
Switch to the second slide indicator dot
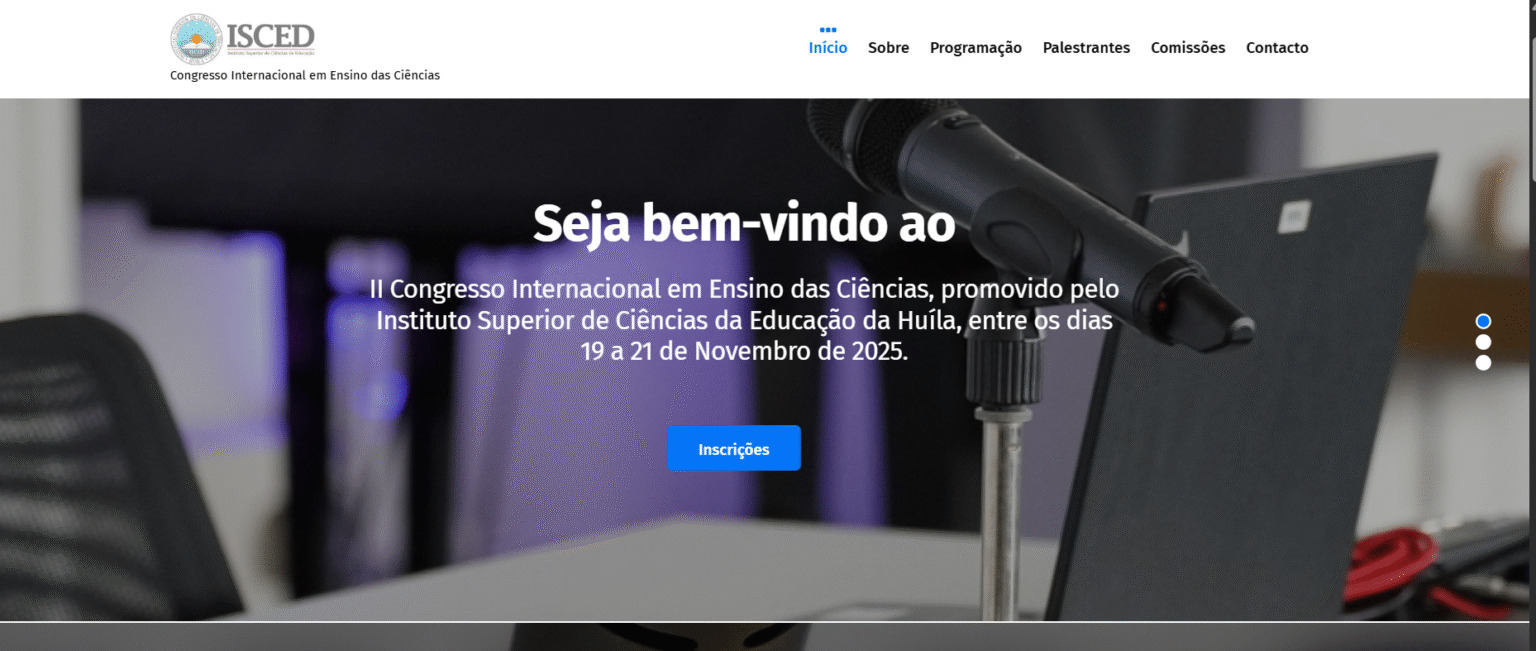coord(1483,342)
